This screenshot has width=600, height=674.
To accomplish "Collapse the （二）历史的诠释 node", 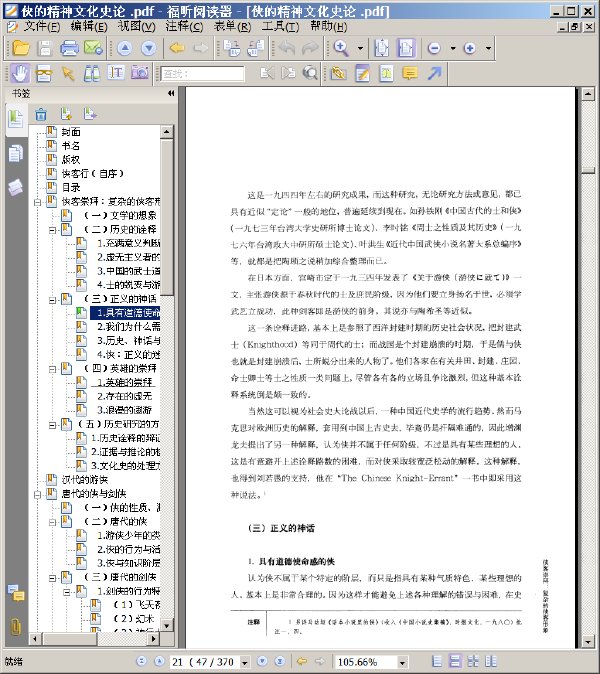I will click(52, 230).
